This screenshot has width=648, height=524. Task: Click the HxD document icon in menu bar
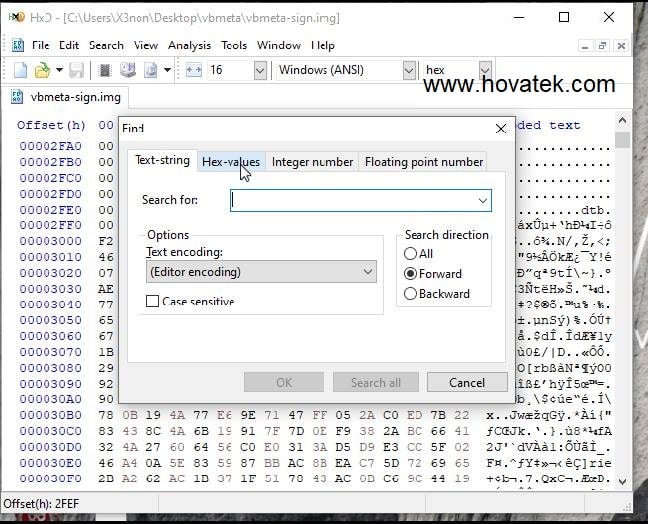pos(18,45)
